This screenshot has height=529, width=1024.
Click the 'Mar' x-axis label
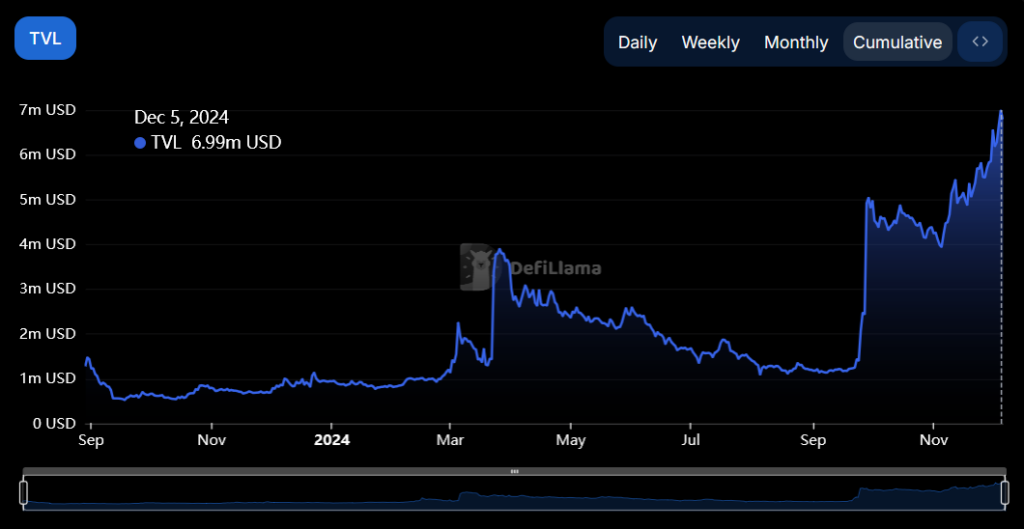pyautogui.click(x=450, y=441)
